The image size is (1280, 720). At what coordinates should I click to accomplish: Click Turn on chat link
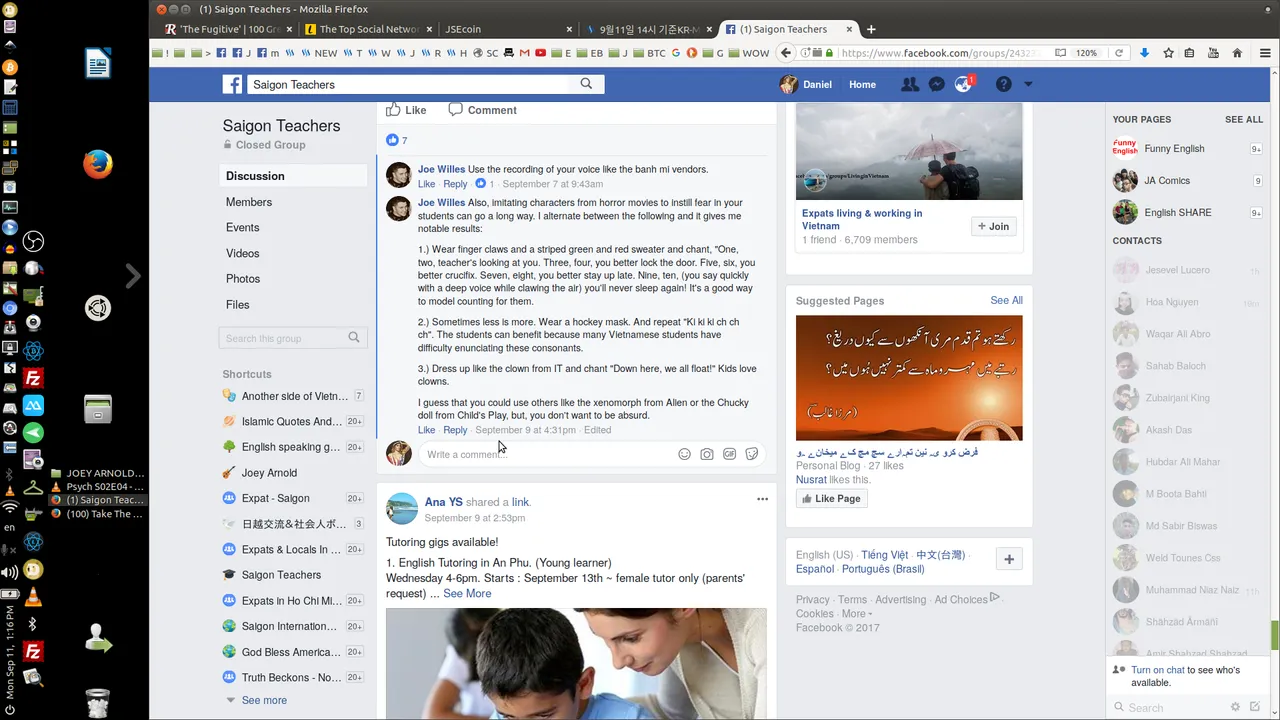click(x=1158, y=670)
